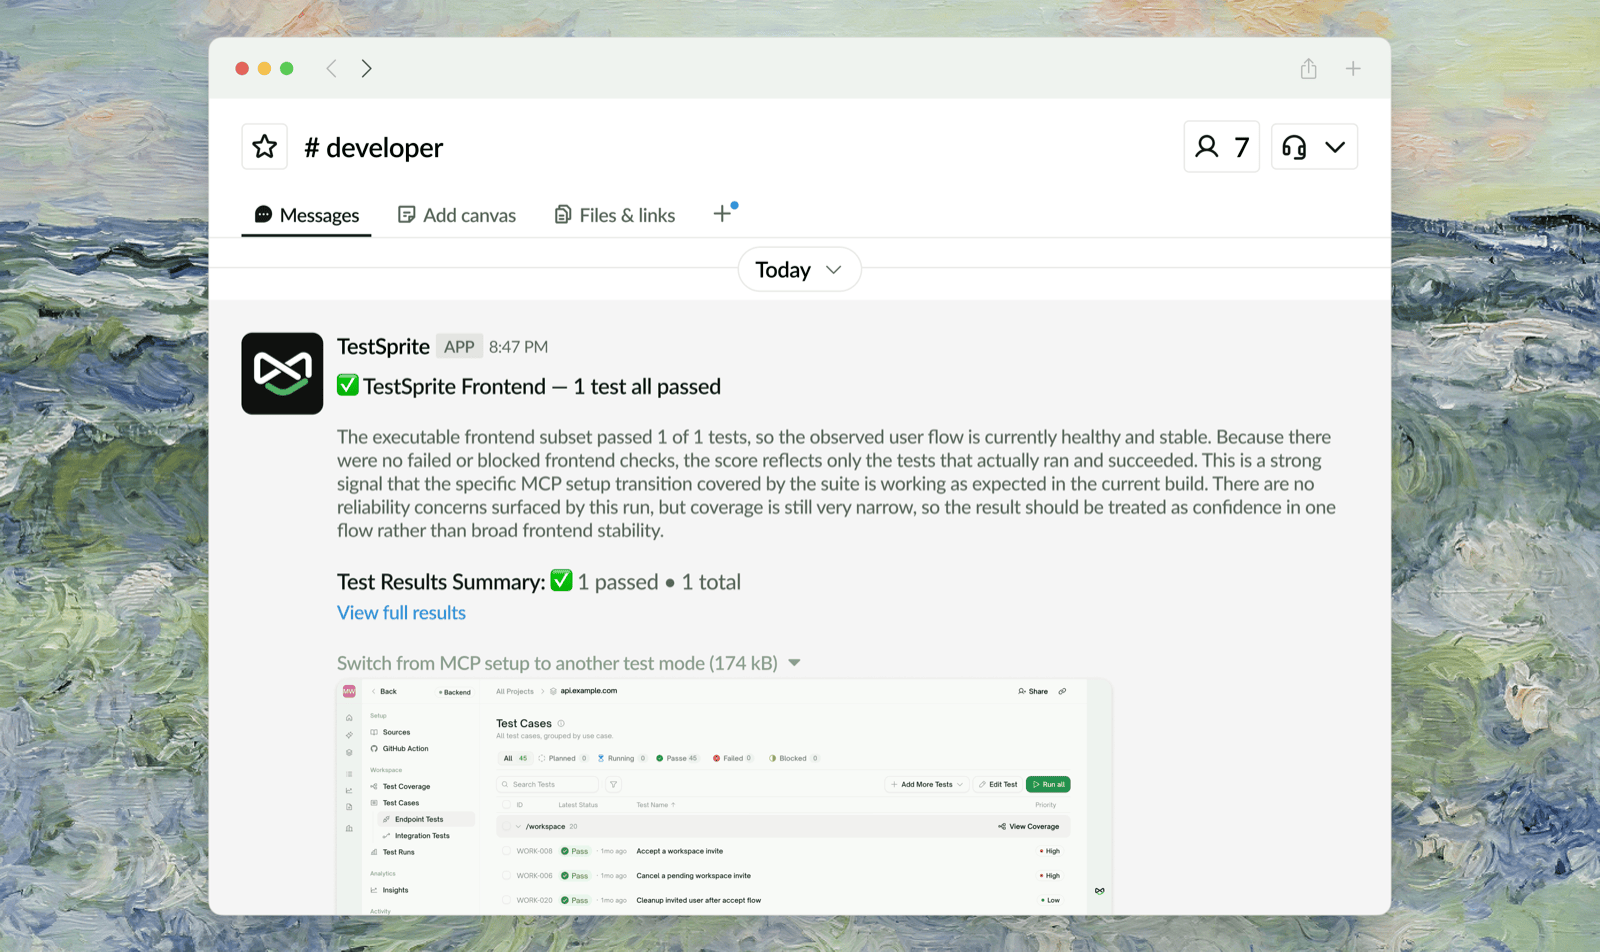
Task: Click the share icon in the title bar
Action: 1308,68
